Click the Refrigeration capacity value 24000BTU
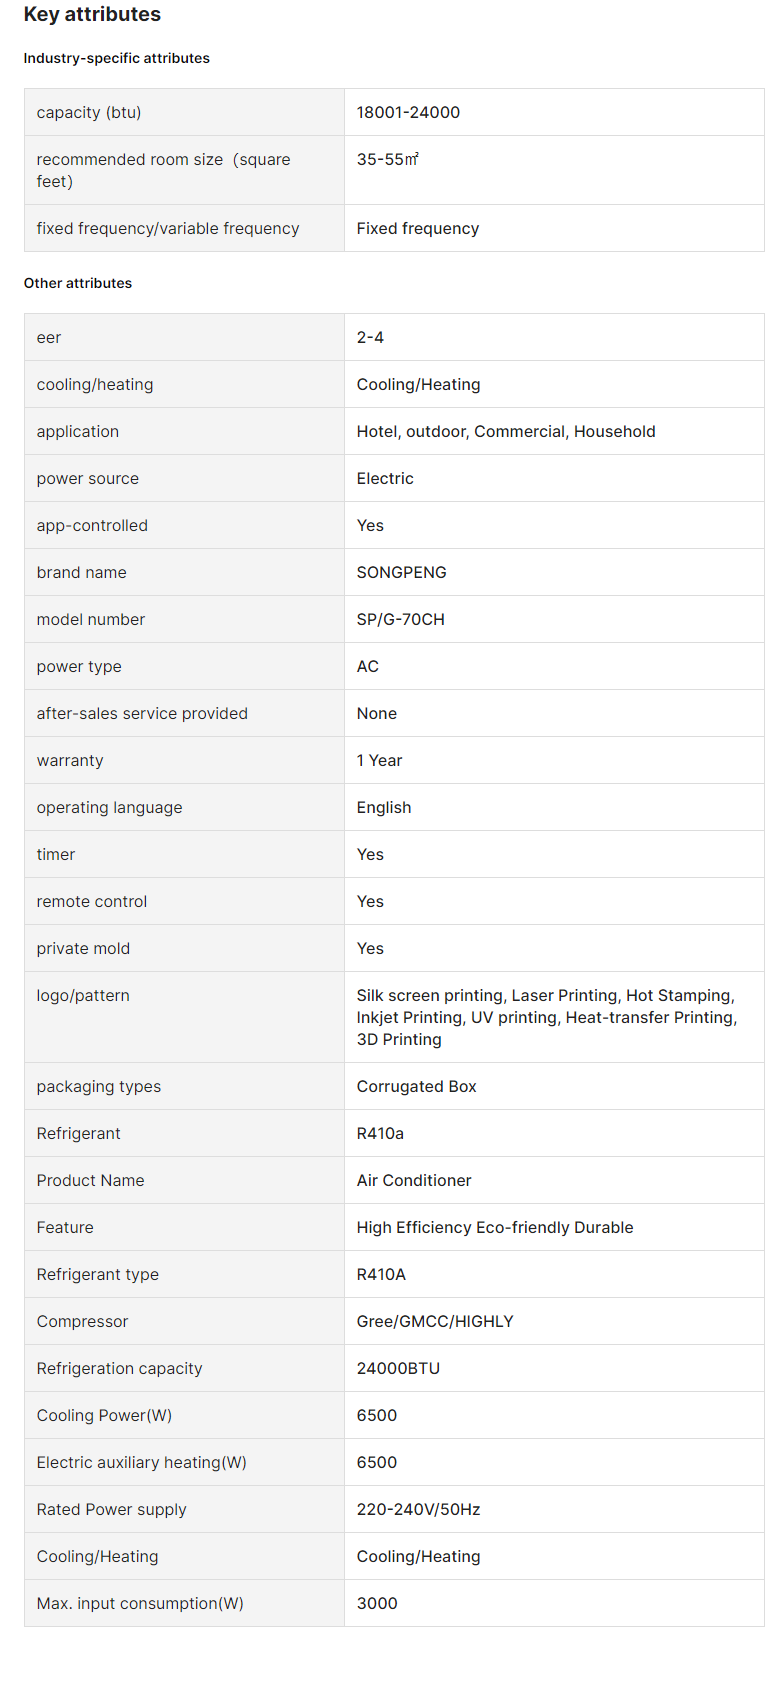This screenshot has width=780, height=1689. (398, 1368)
